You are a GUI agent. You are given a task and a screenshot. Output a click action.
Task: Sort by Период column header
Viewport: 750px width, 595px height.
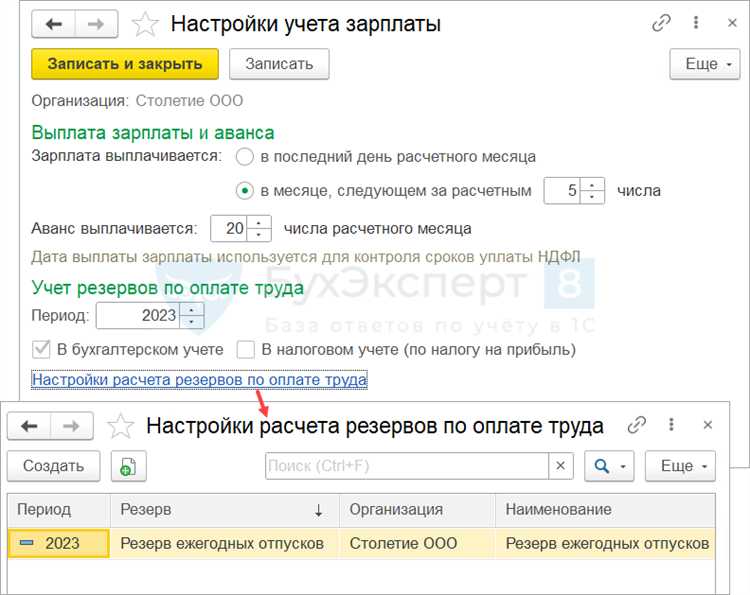tap(59, 510)
